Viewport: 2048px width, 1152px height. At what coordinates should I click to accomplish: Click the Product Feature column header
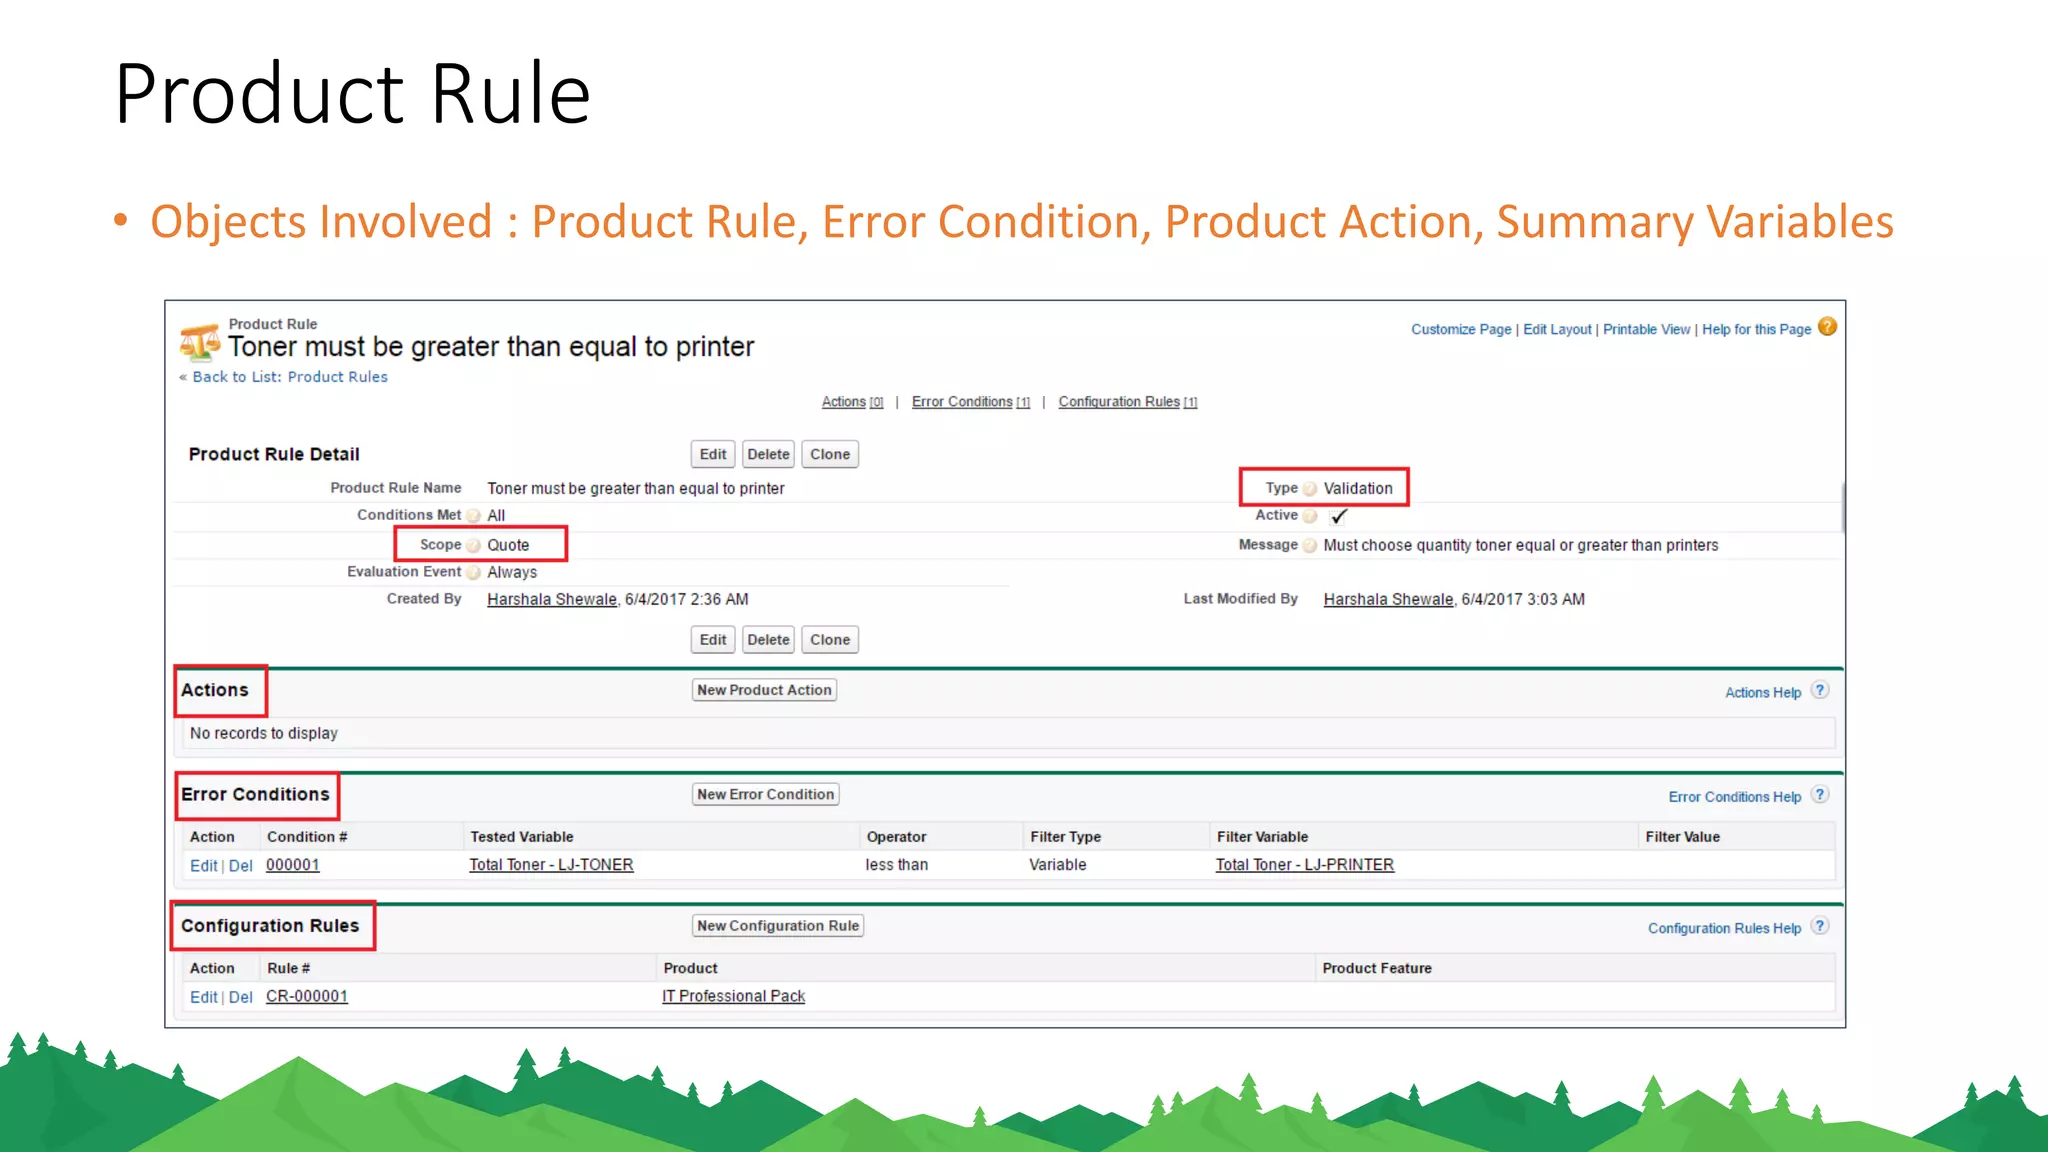[x=1376, y=968]
